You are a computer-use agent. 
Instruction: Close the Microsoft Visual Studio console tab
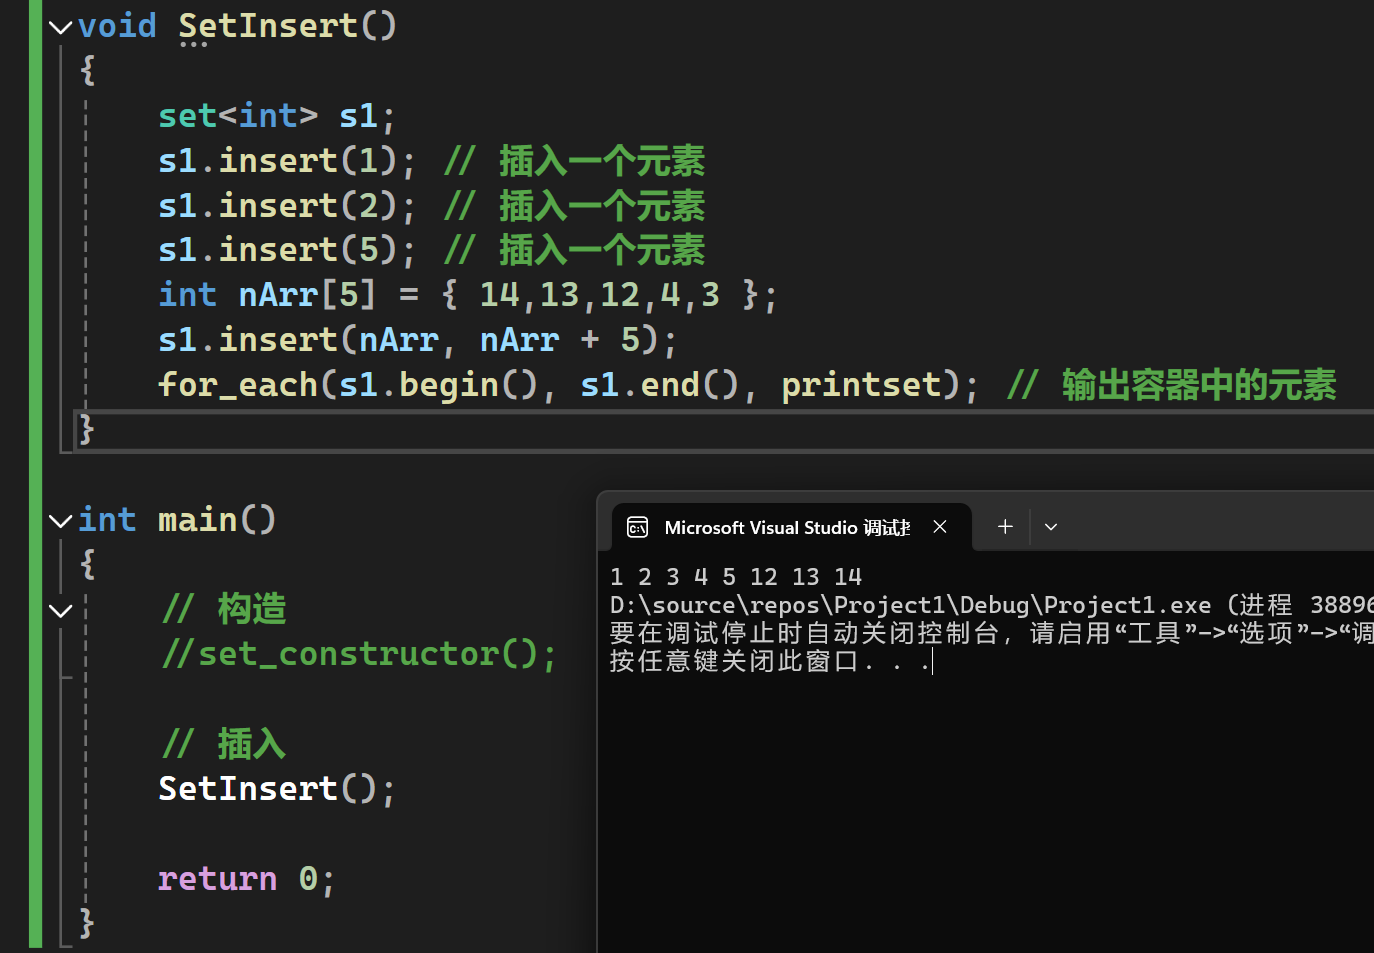pos(940,527)
